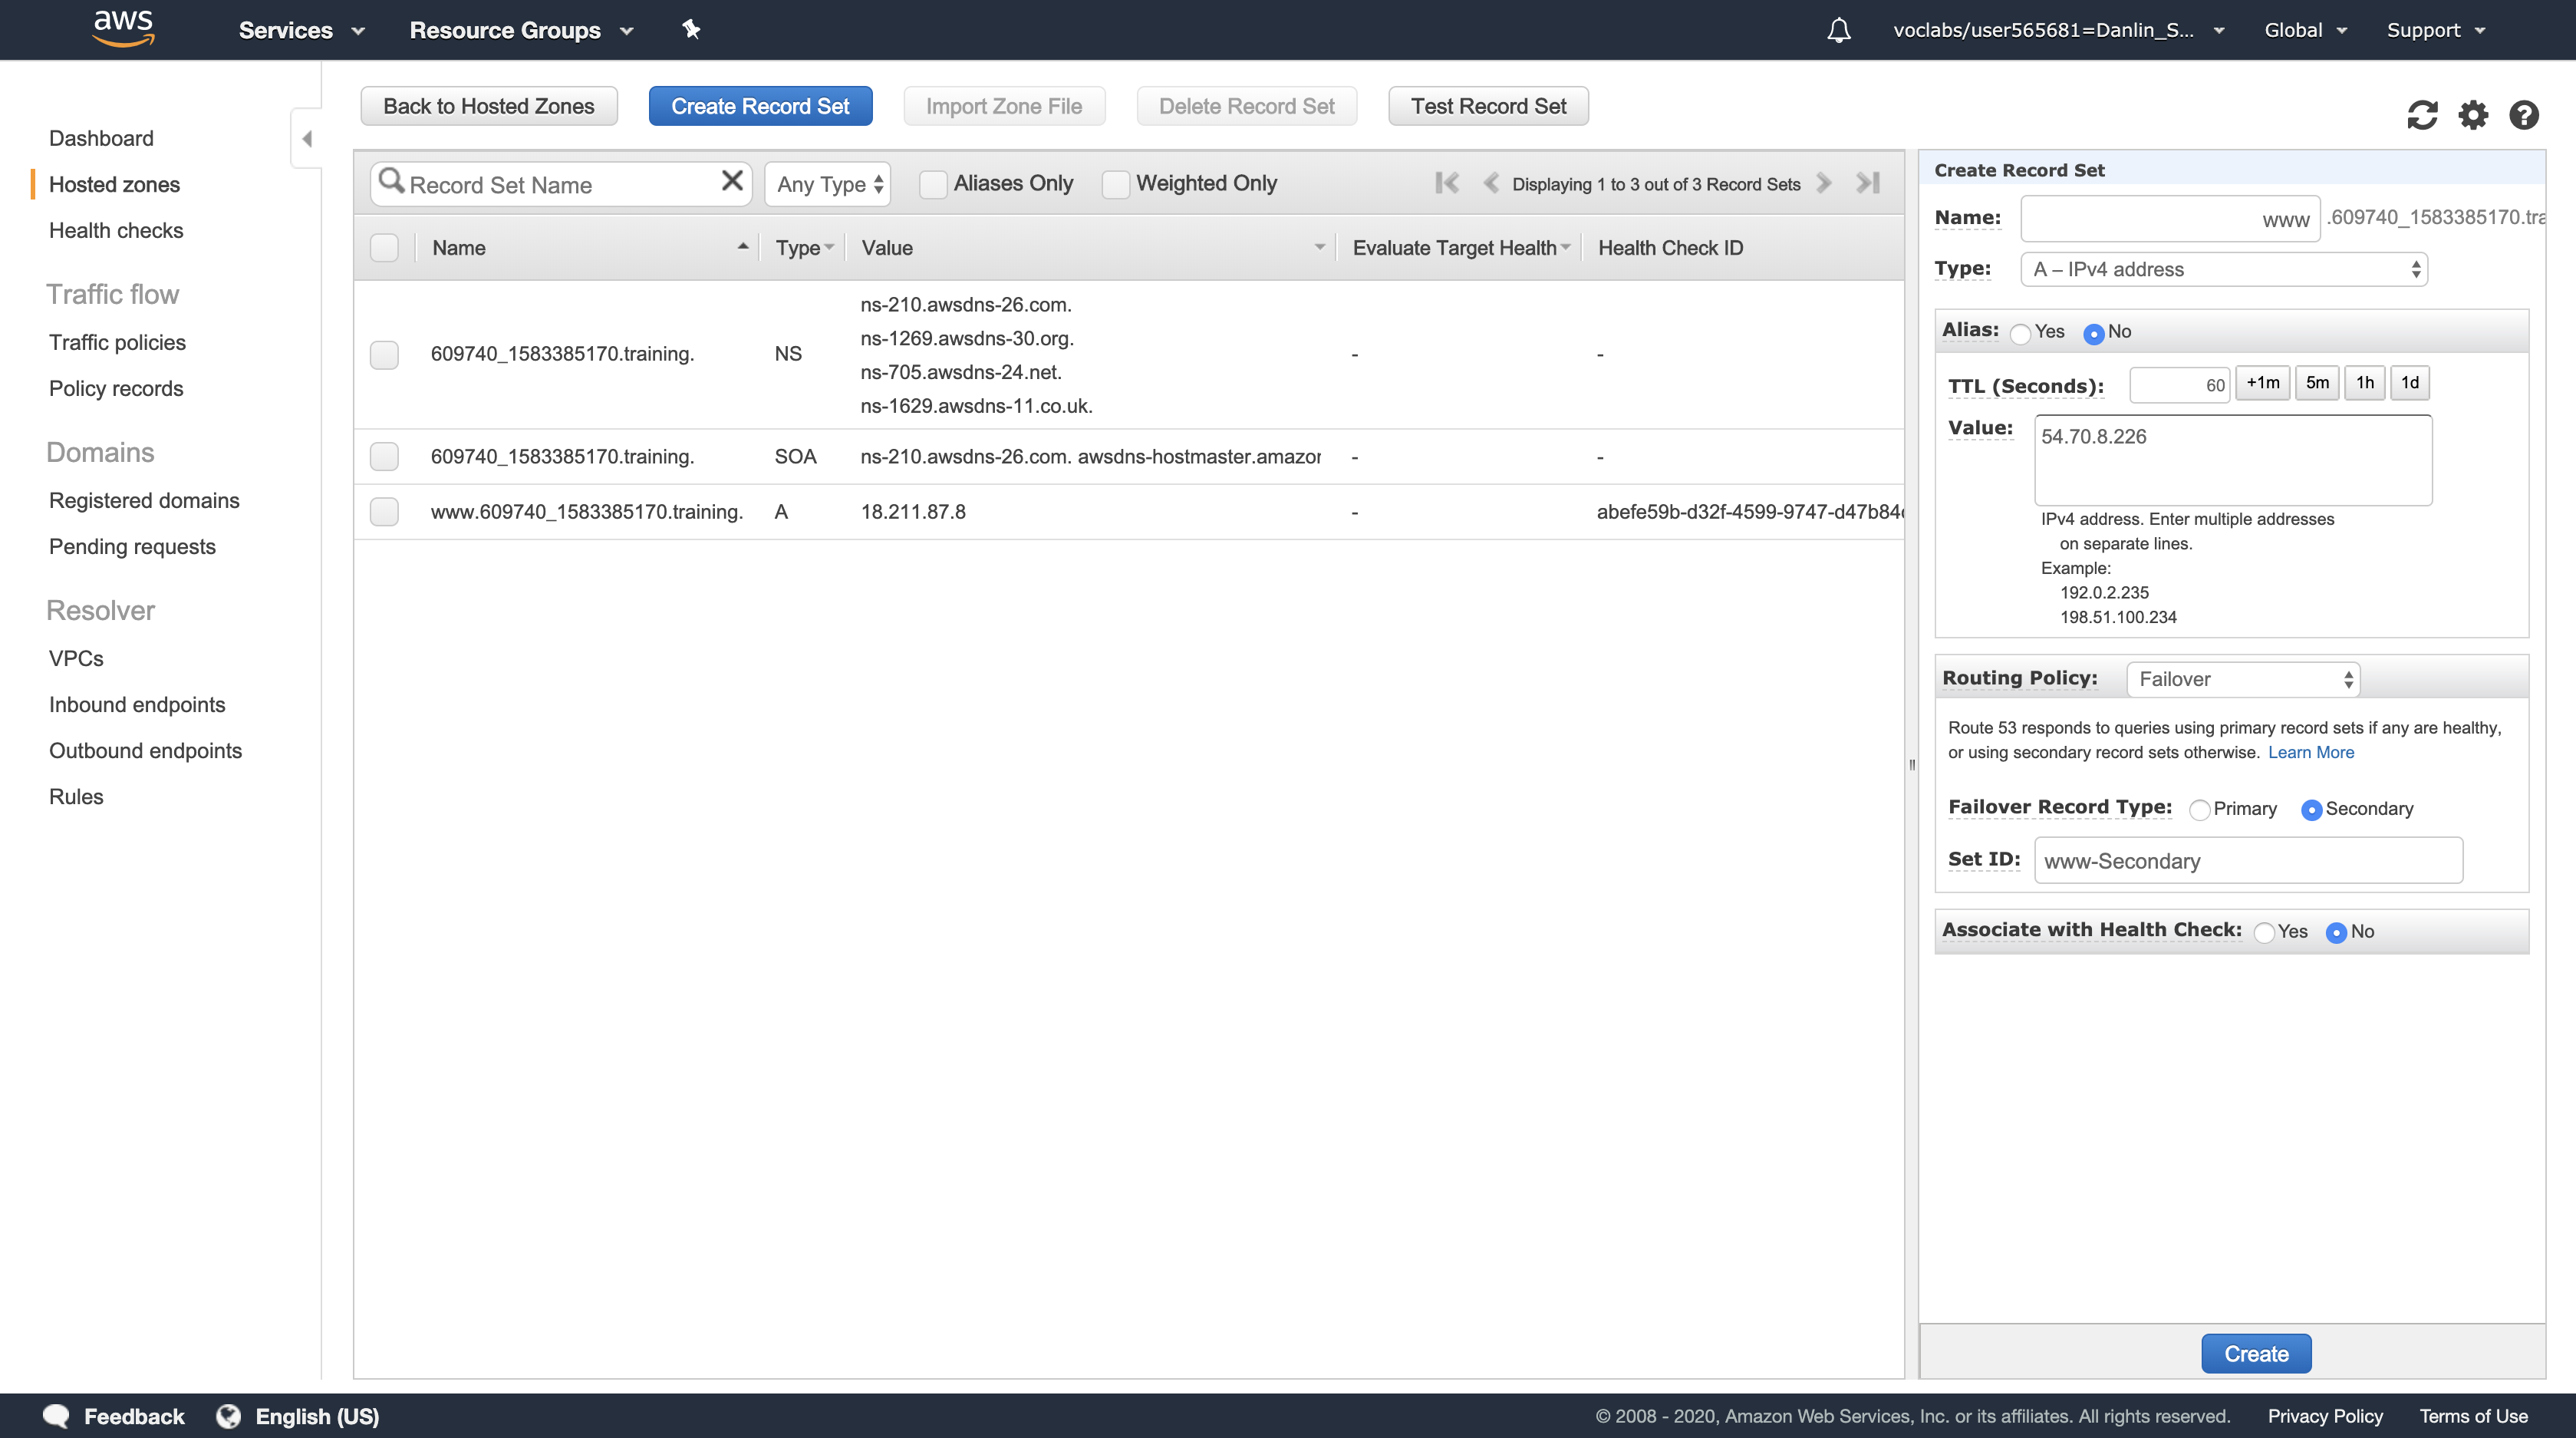Expand the Any Type filter
This screenshot has height=1438, width=2576.
pos(828,184)
